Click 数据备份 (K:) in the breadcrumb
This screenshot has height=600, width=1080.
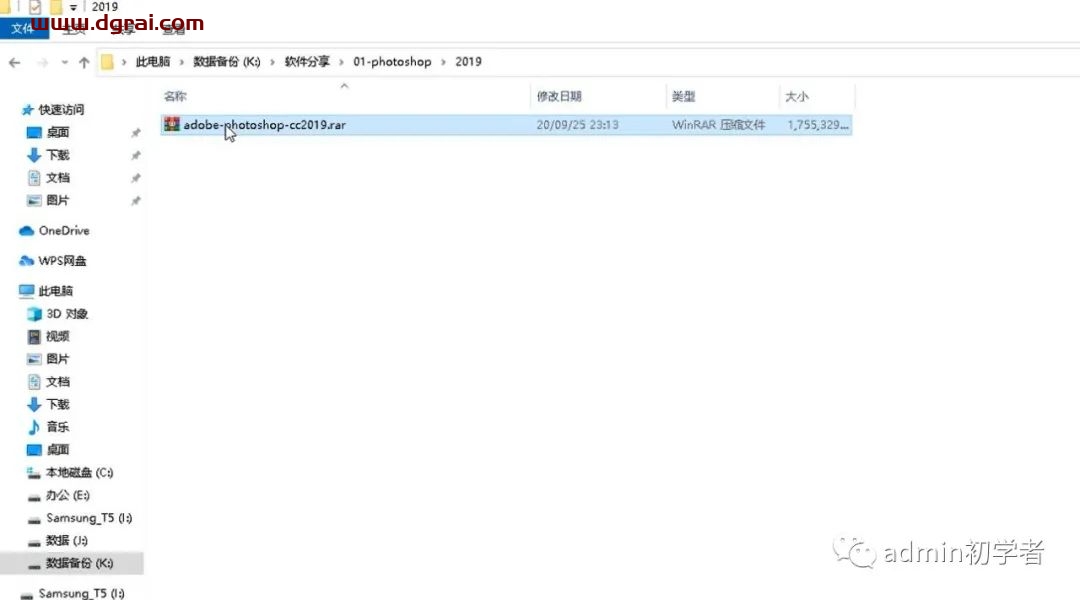227,62
